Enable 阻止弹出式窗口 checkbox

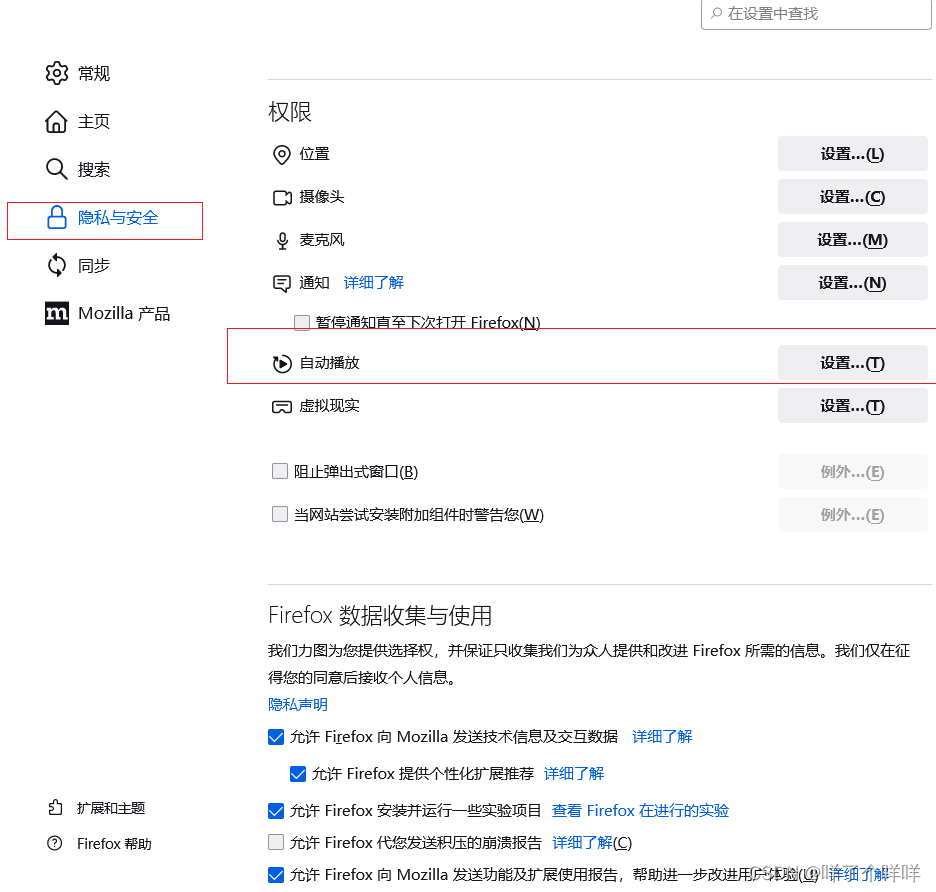coord(280,471)
